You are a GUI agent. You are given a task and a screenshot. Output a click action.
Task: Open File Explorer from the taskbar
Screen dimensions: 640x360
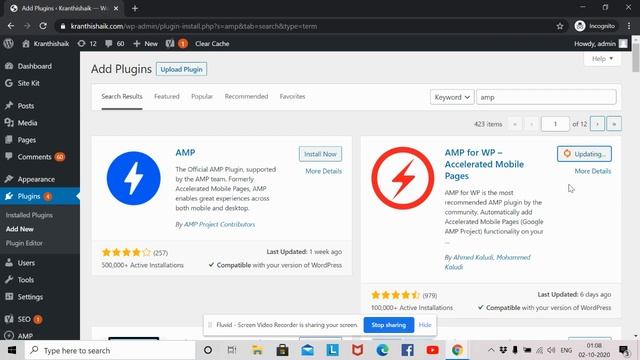tap(257, 350)
